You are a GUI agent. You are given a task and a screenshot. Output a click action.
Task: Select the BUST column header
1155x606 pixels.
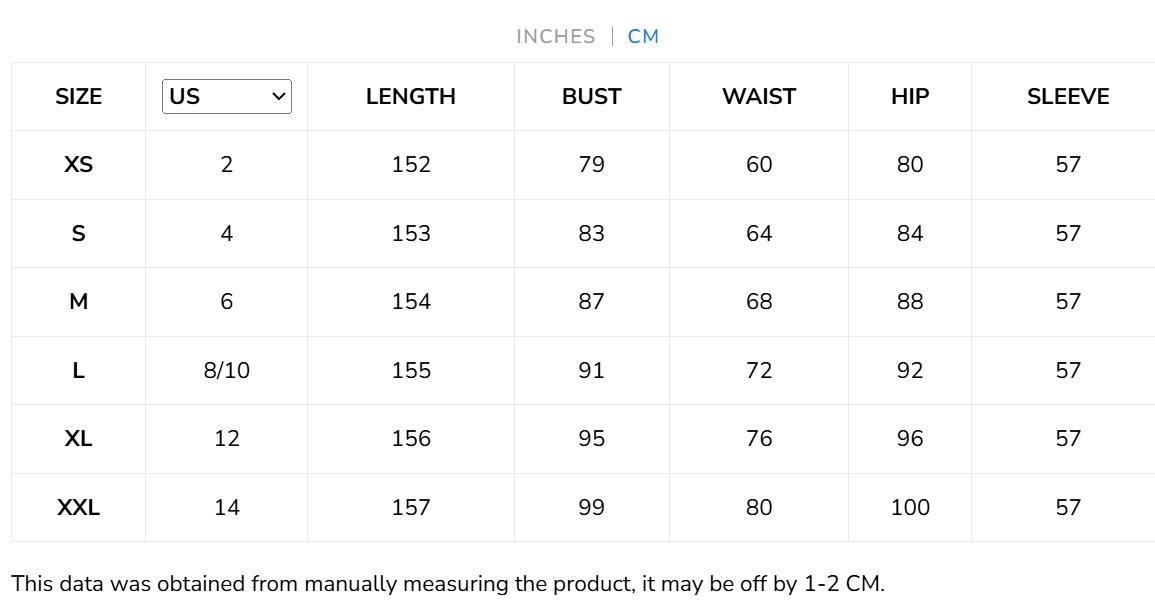tap(591, 96)
